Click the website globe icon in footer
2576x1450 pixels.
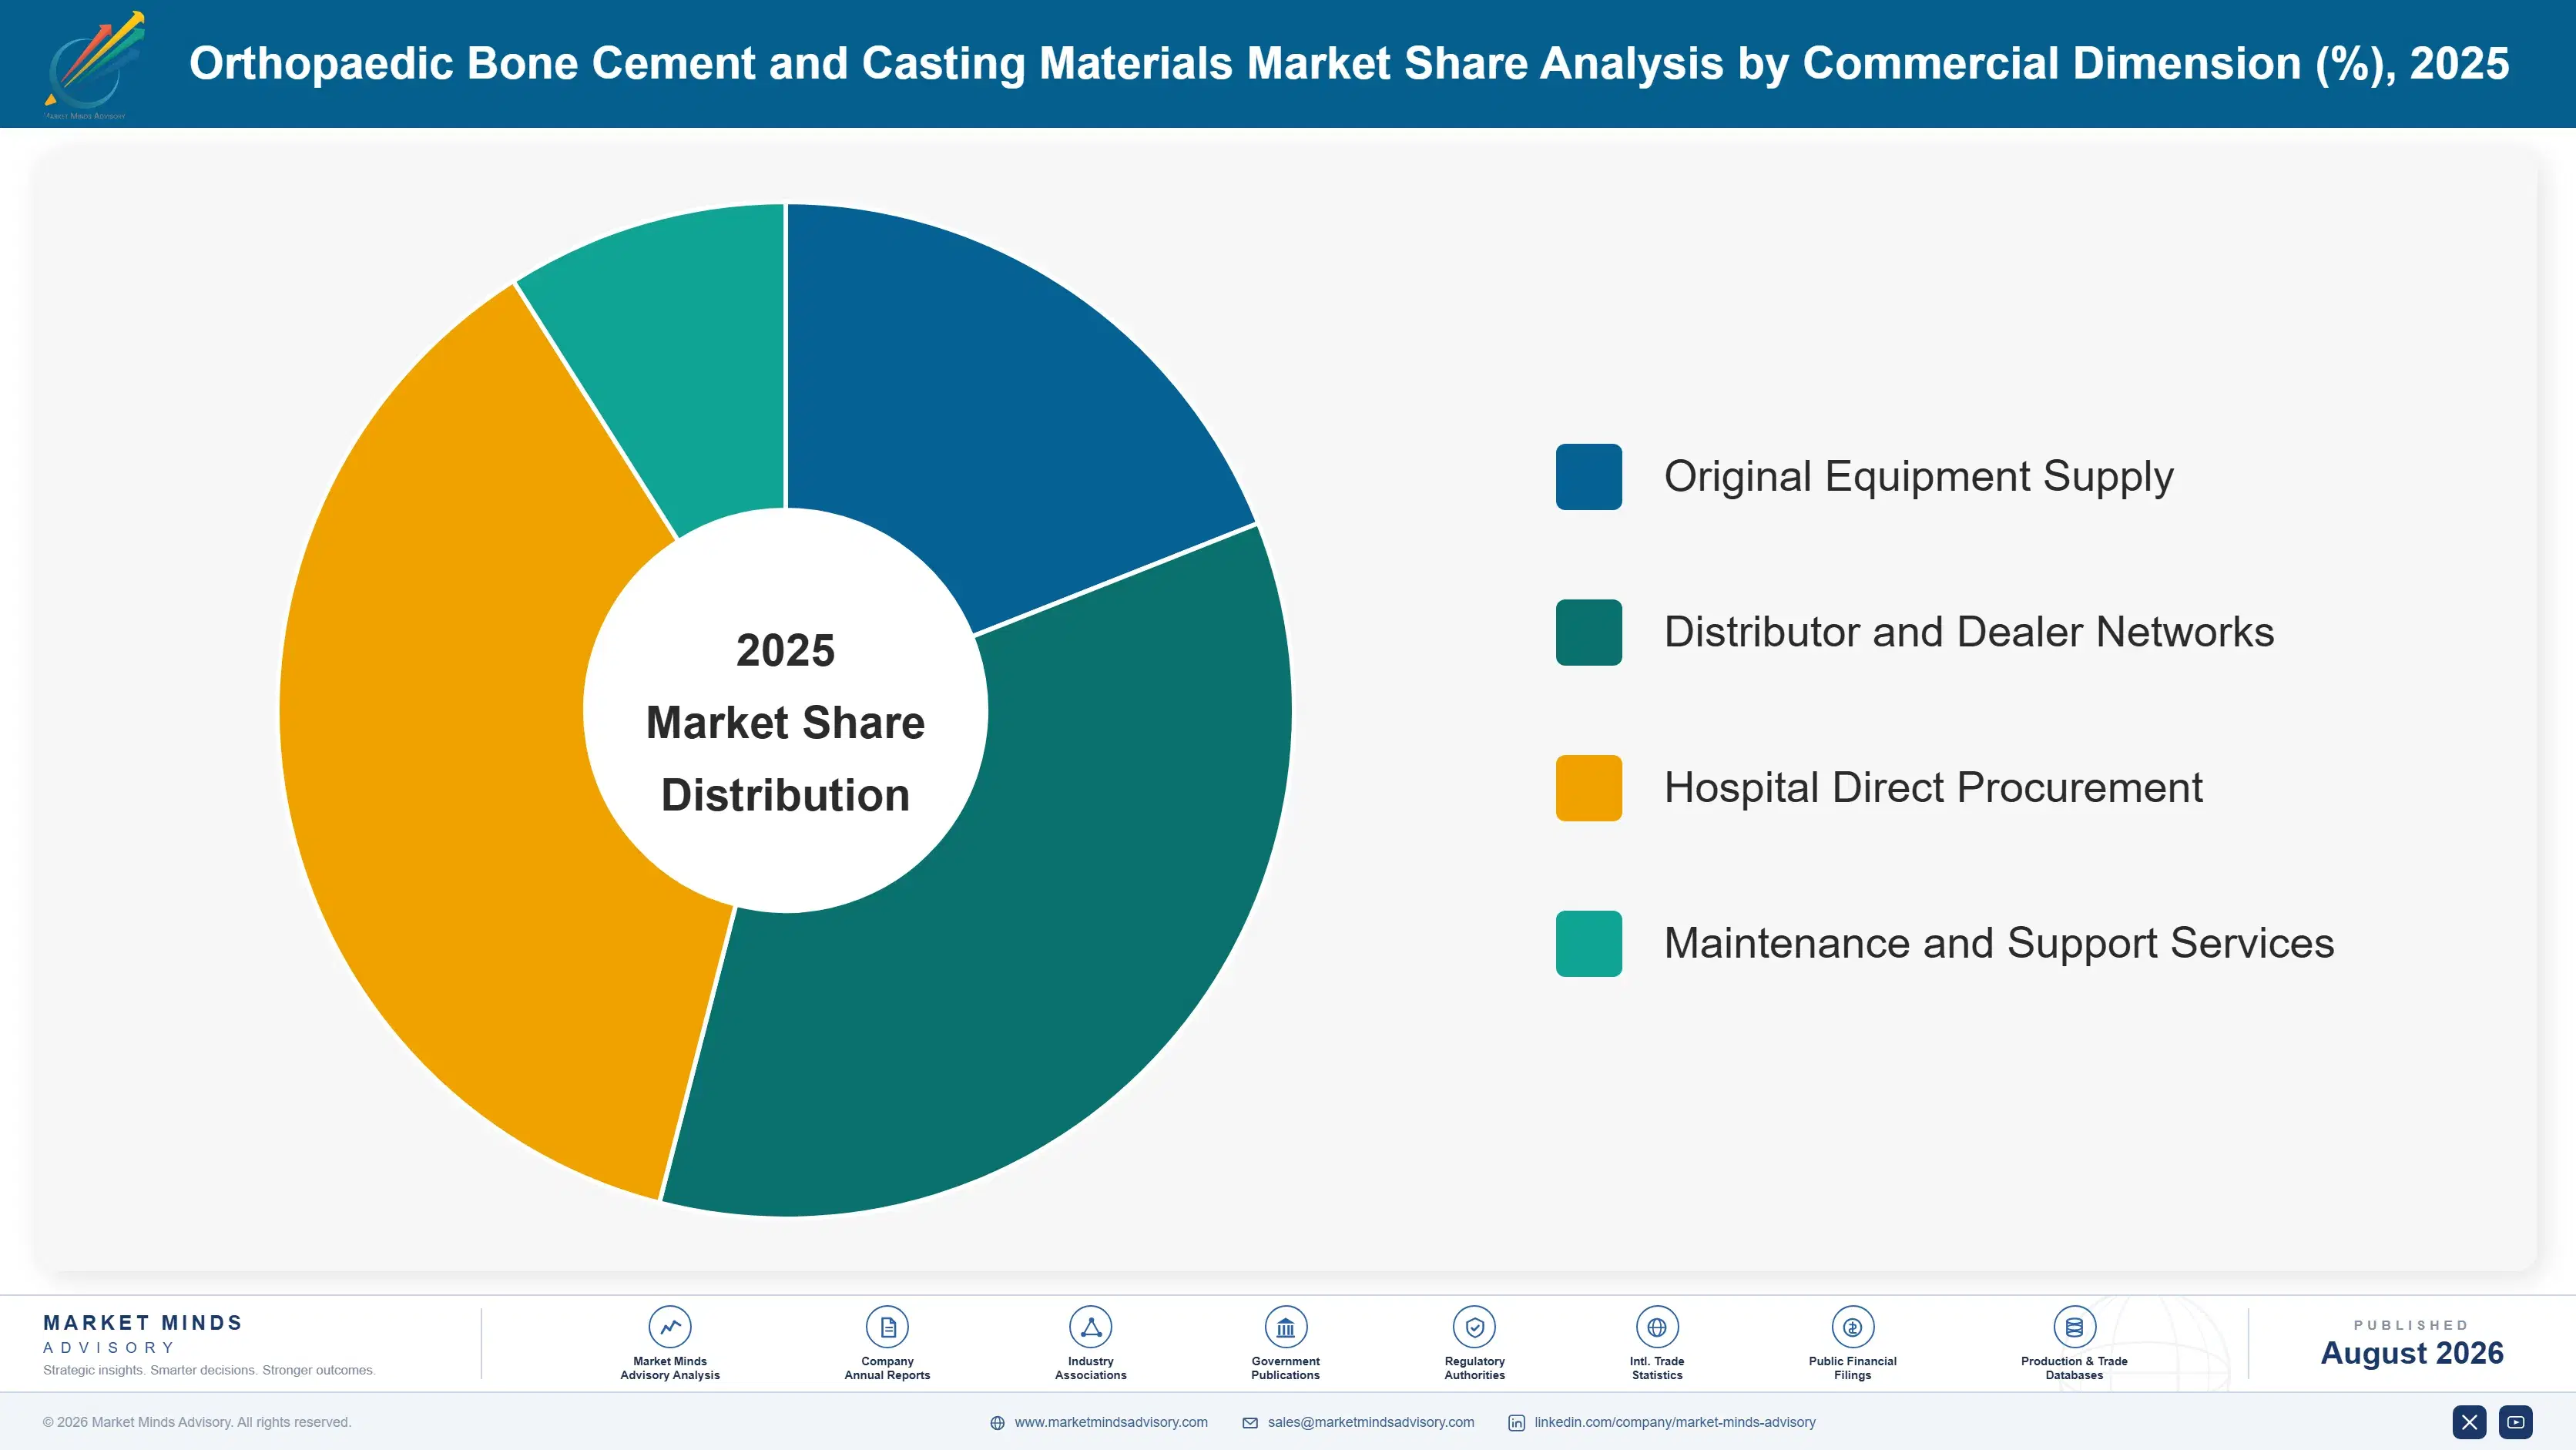[x=997, y=1423]
